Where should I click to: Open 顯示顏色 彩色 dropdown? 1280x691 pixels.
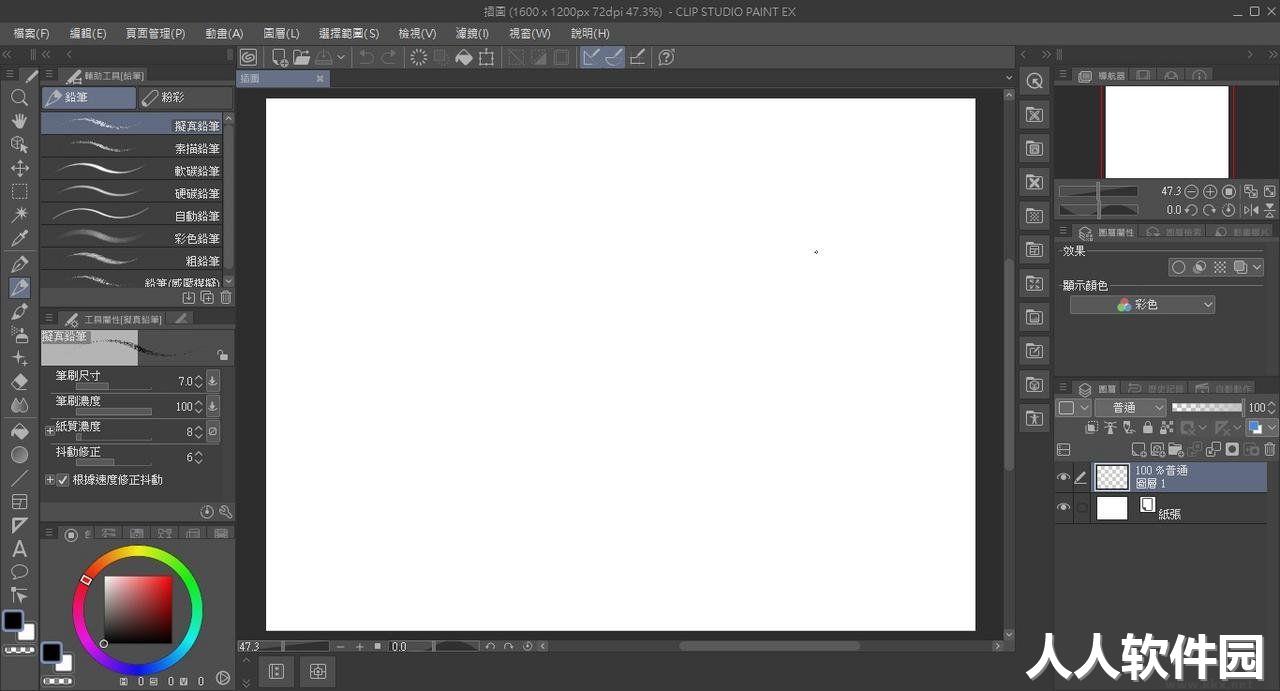pyautogui.click(x=1143, y=304)
